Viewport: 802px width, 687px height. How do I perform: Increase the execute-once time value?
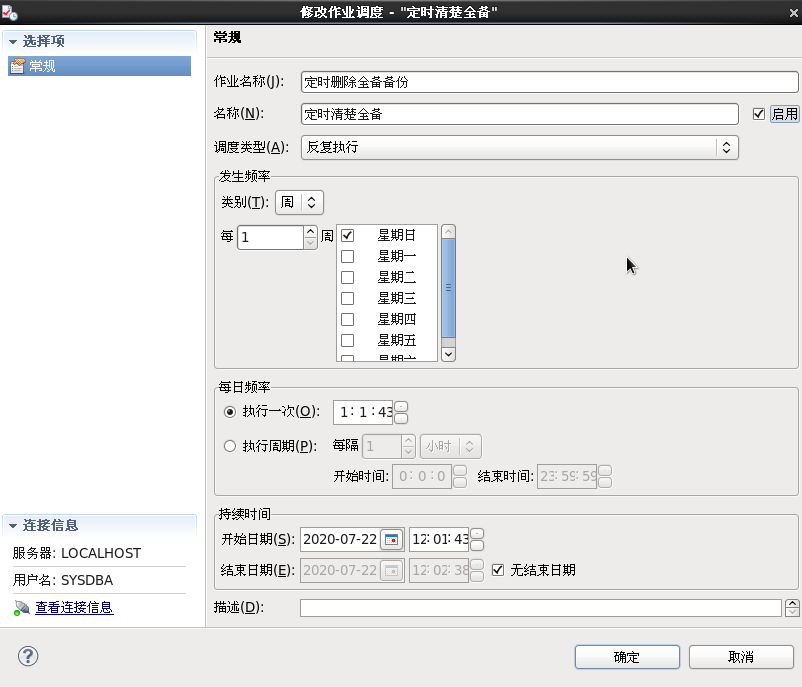[401, 406]
